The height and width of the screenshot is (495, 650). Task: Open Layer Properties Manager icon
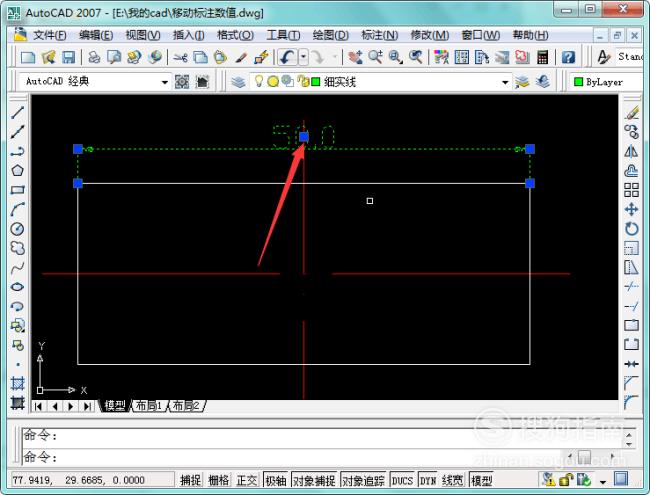[x=238, y=82]
